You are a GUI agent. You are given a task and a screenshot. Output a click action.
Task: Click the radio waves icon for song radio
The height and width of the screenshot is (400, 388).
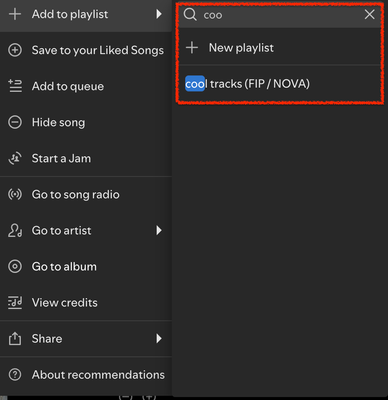(x=15, y=194)
